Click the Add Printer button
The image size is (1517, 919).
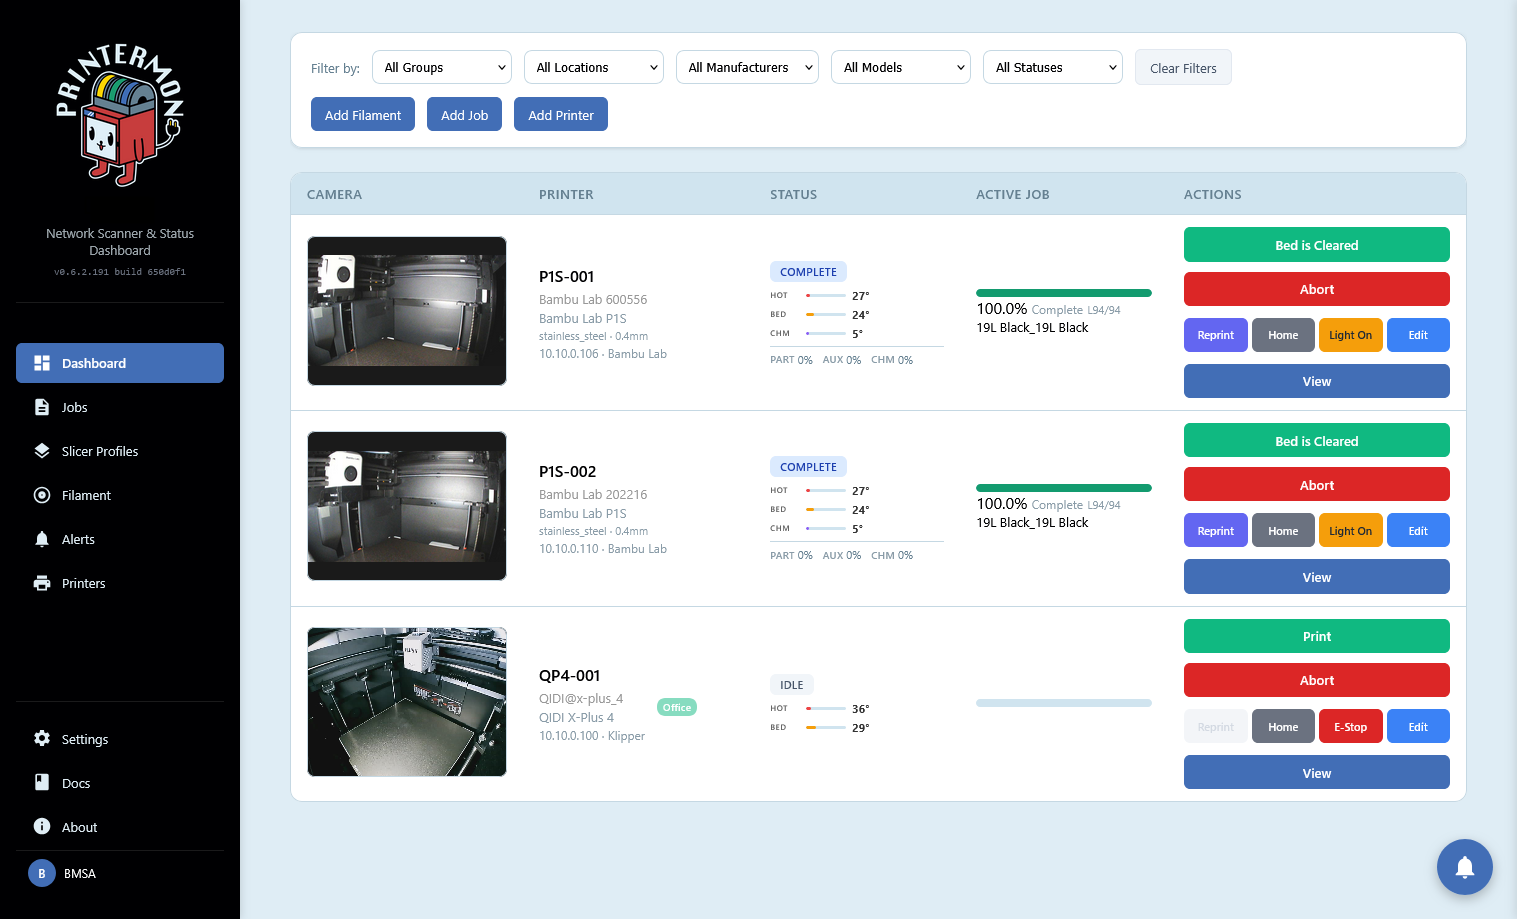560,114
